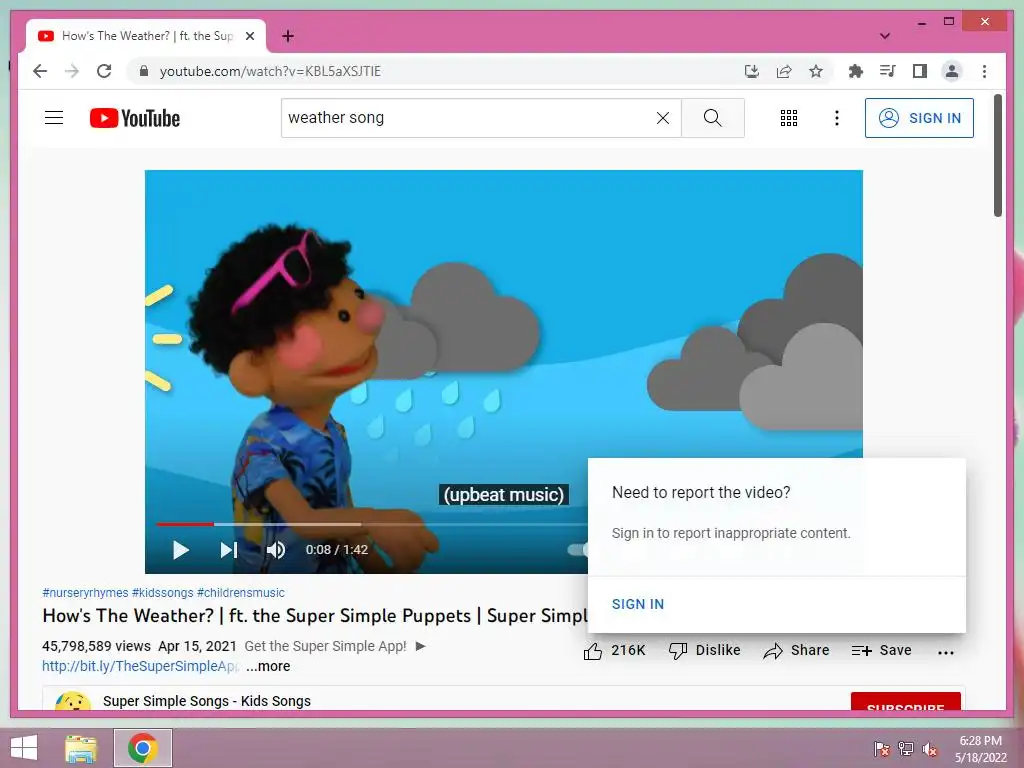This screenshot has height=768, width=1024.
Task: Open the Windows Start button
Action: click(24, 748)
